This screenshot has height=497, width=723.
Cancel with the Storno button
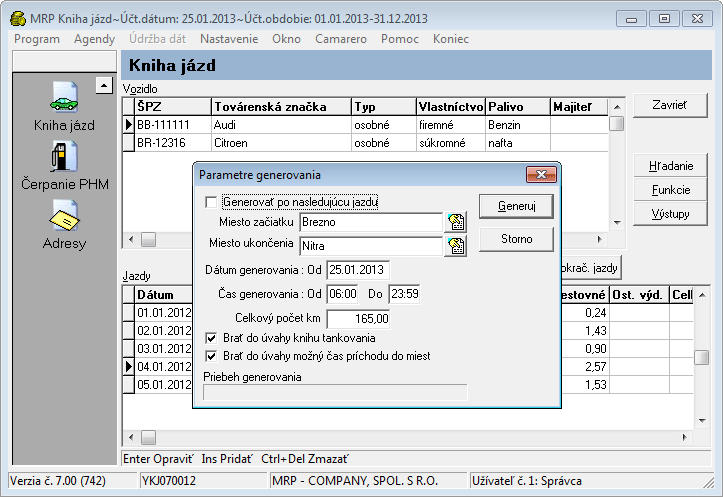[516, 239]
